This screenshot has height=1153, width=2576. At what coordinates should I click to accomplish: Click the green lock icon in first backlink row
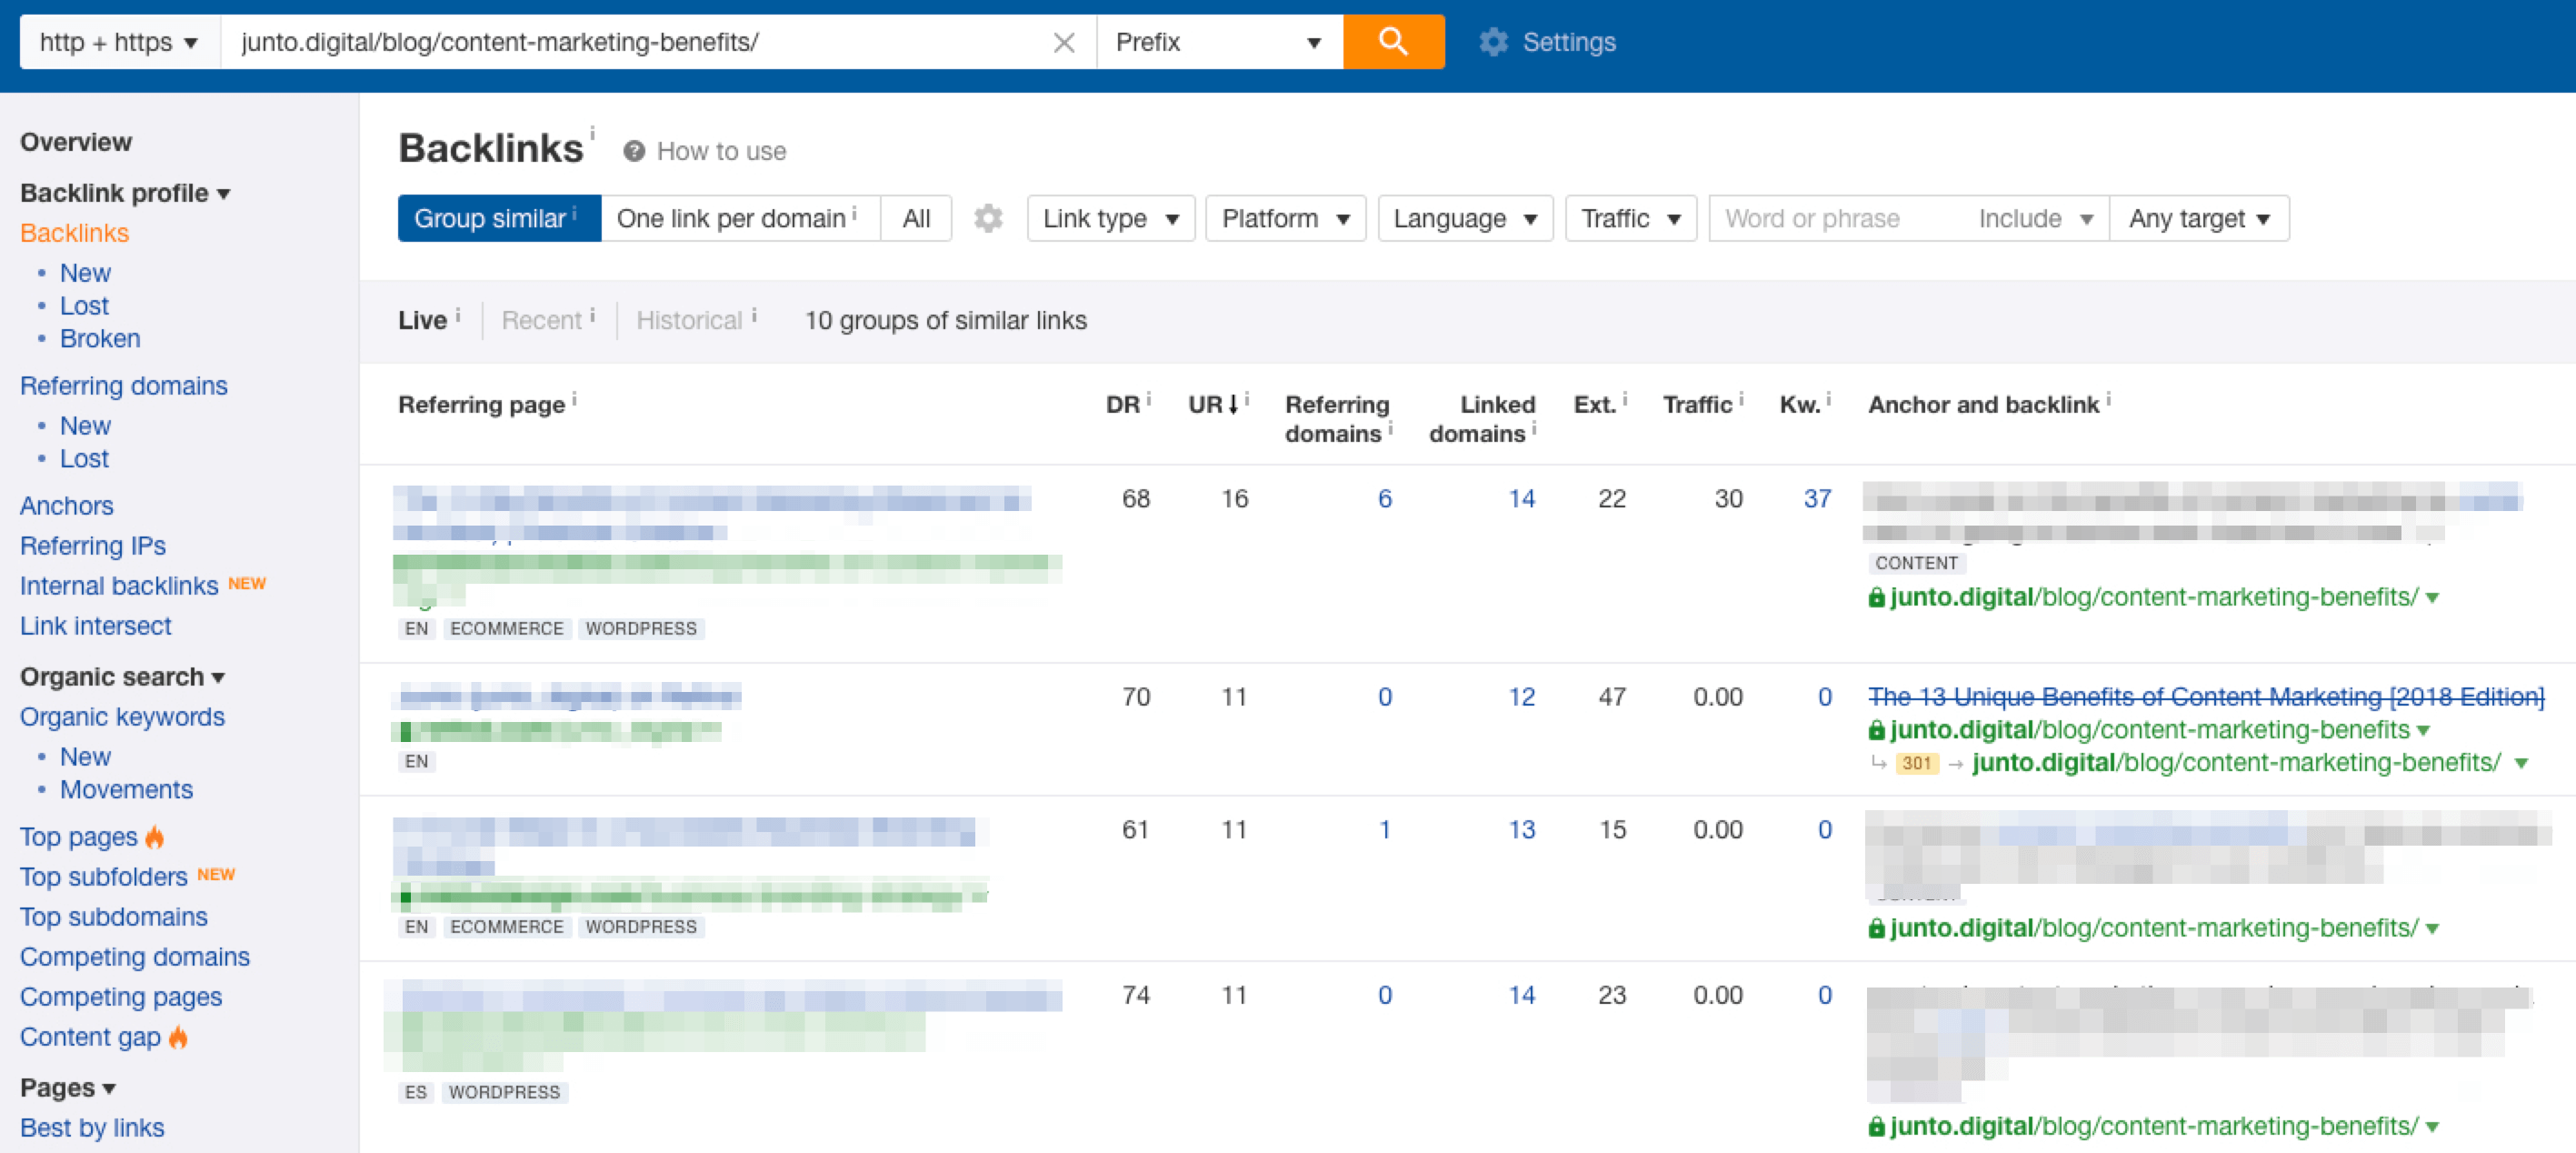pyautogui.click(x=1876, y=598)
